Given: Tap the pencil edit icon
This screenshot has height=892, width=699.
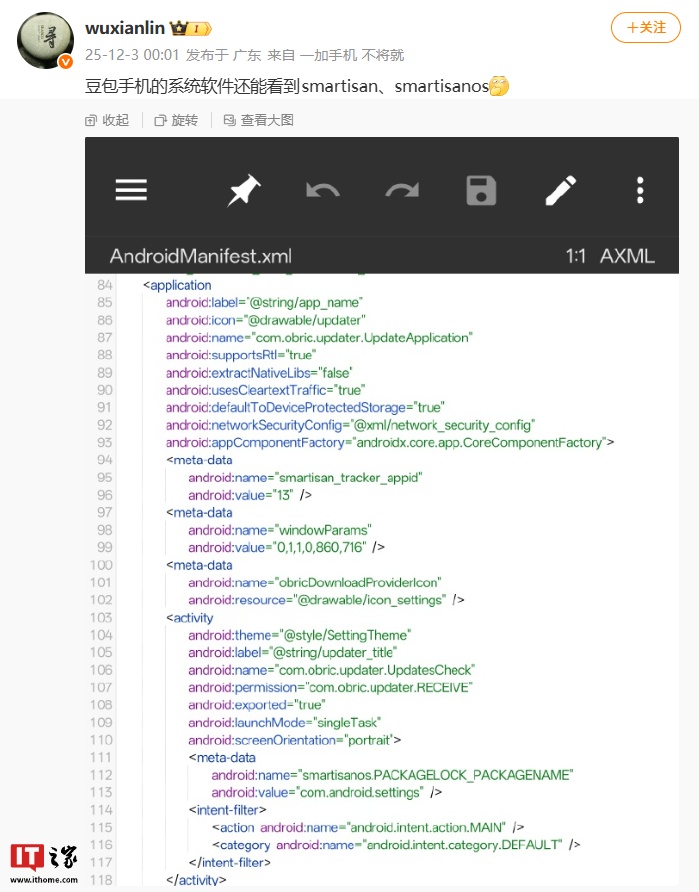Looking at the screenshot, I should tap(561, 190).
